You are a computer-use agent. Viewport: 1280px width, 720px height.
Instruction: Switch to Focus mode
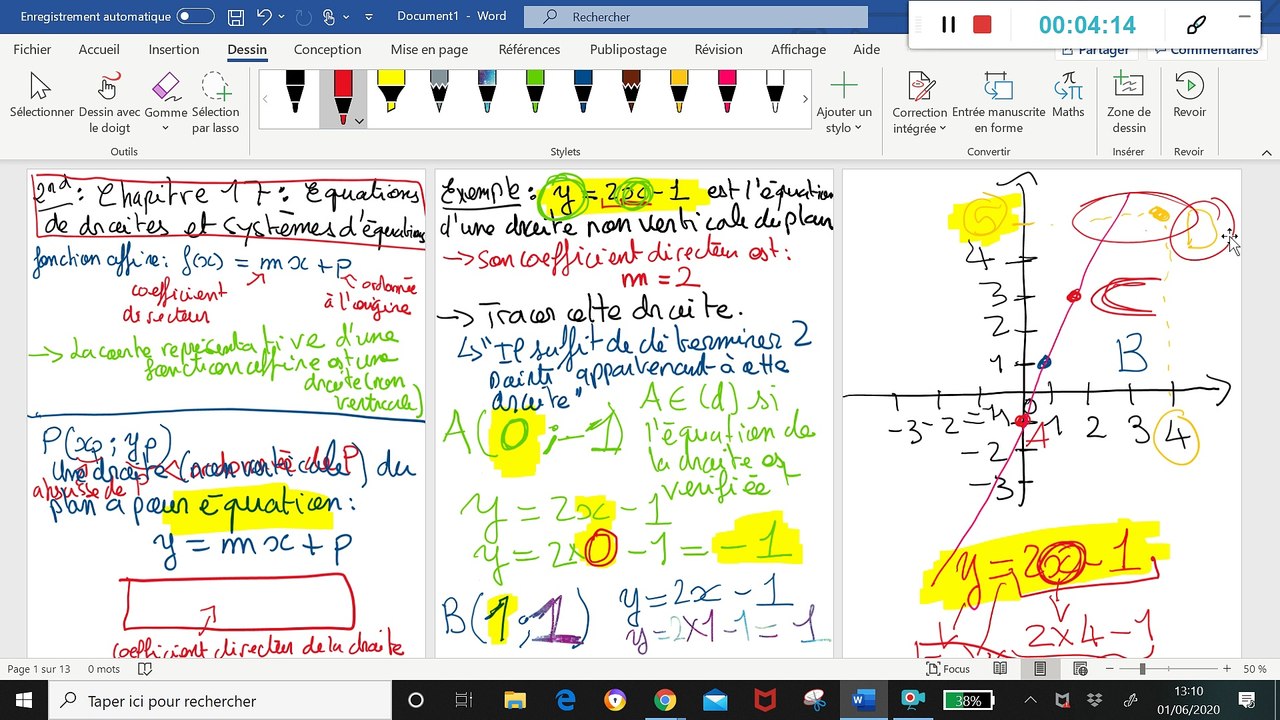coord(947,669)
